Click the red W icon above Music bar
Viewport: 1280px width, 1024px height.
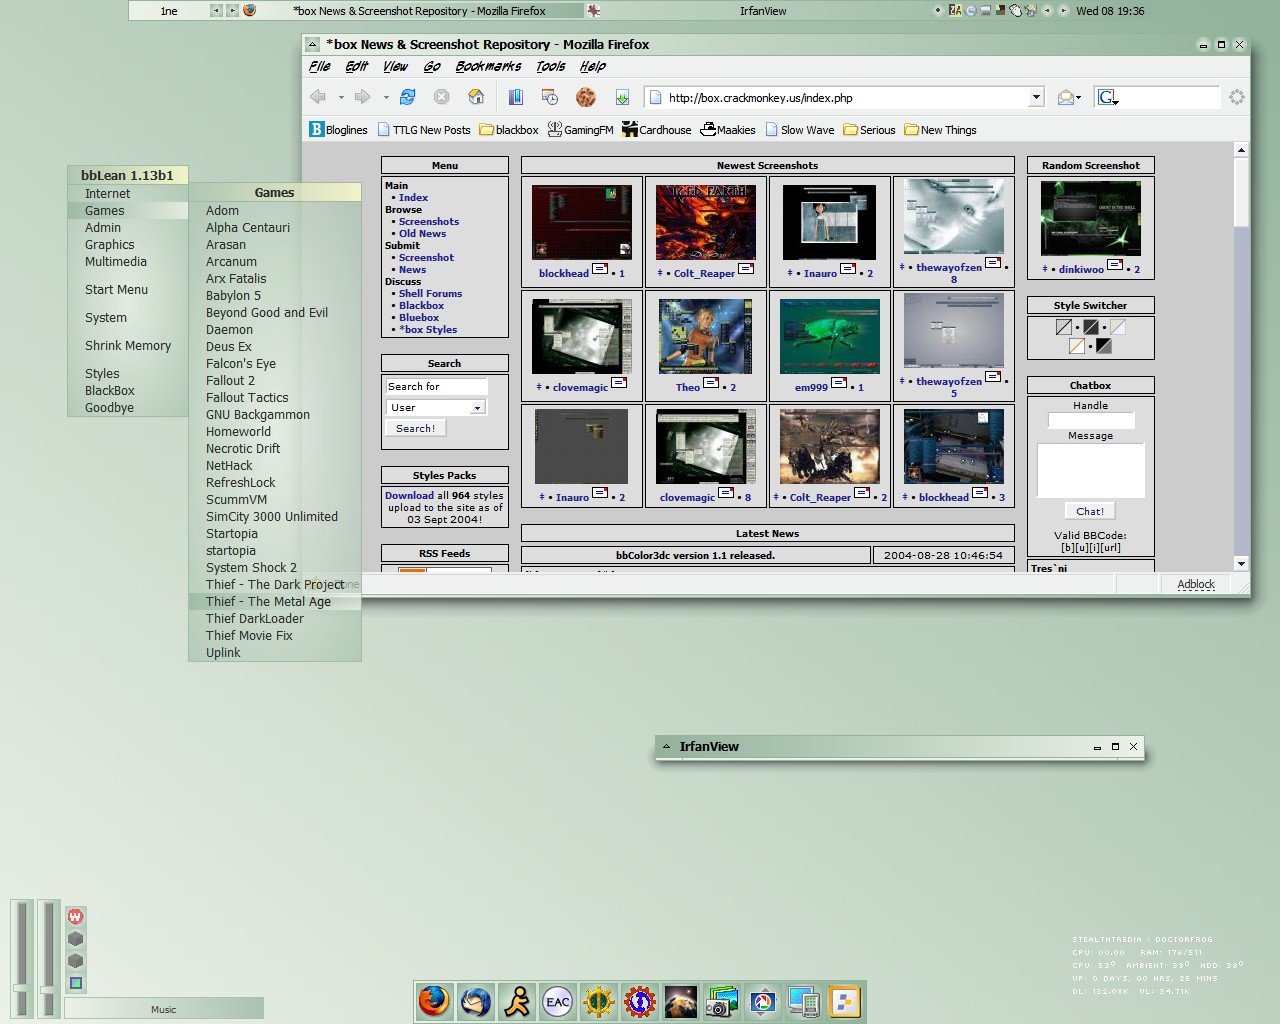pos(75,916)
